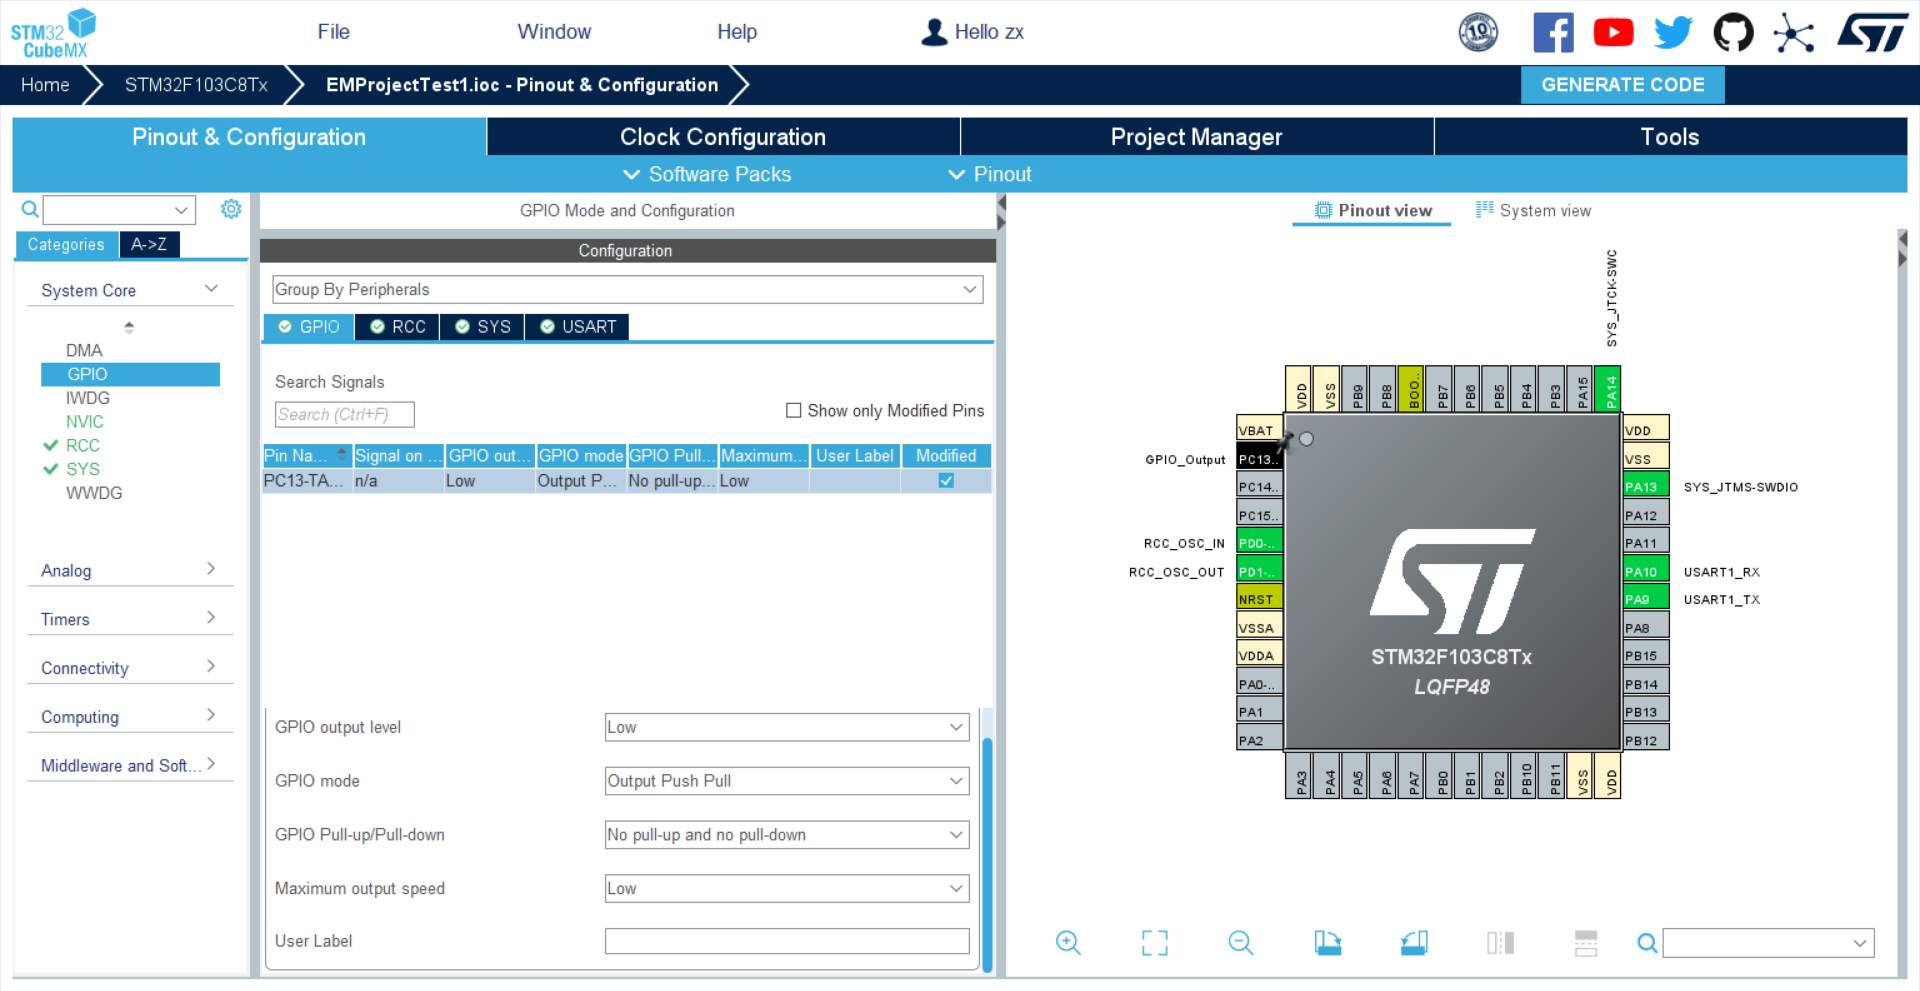Expand the Connectivity category
This screenshot has height=991, width=1920.
[x=130, y=668]
